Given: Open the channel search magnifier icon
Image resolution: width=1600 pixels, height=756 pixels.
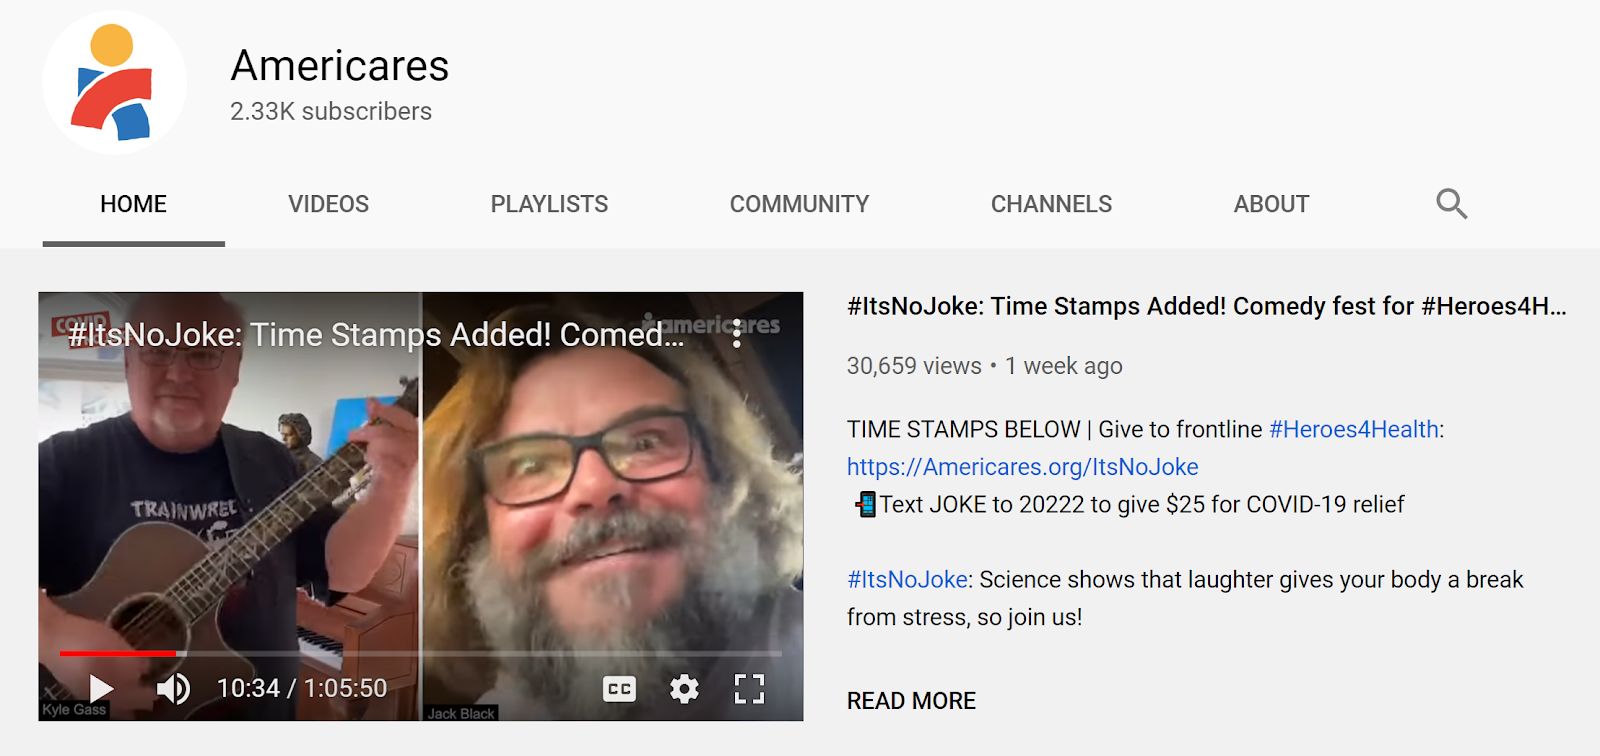Looking at the screenshot, I should click(x=1451, y=204).
